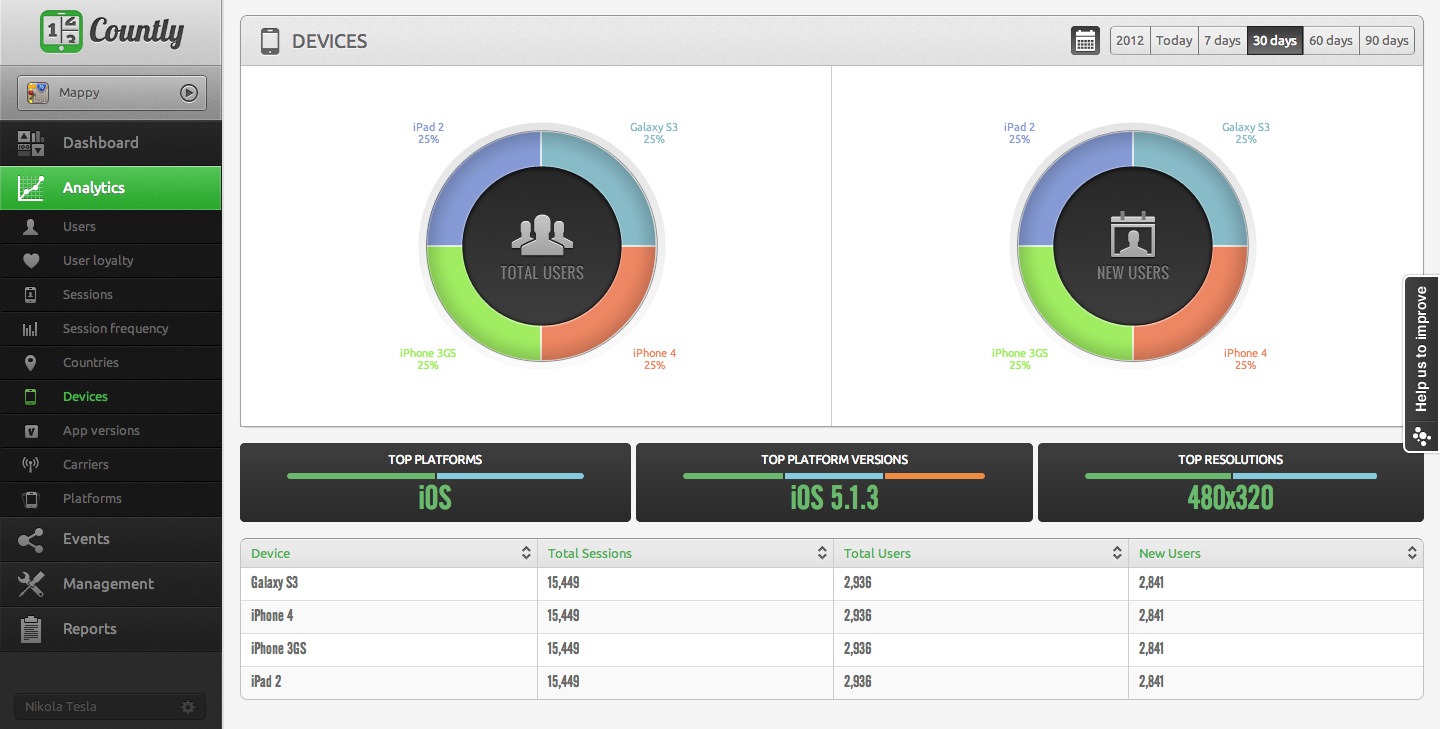Open the Users analytics page
The width and height of the screenshot is (1440, 729).
(110, 227)
